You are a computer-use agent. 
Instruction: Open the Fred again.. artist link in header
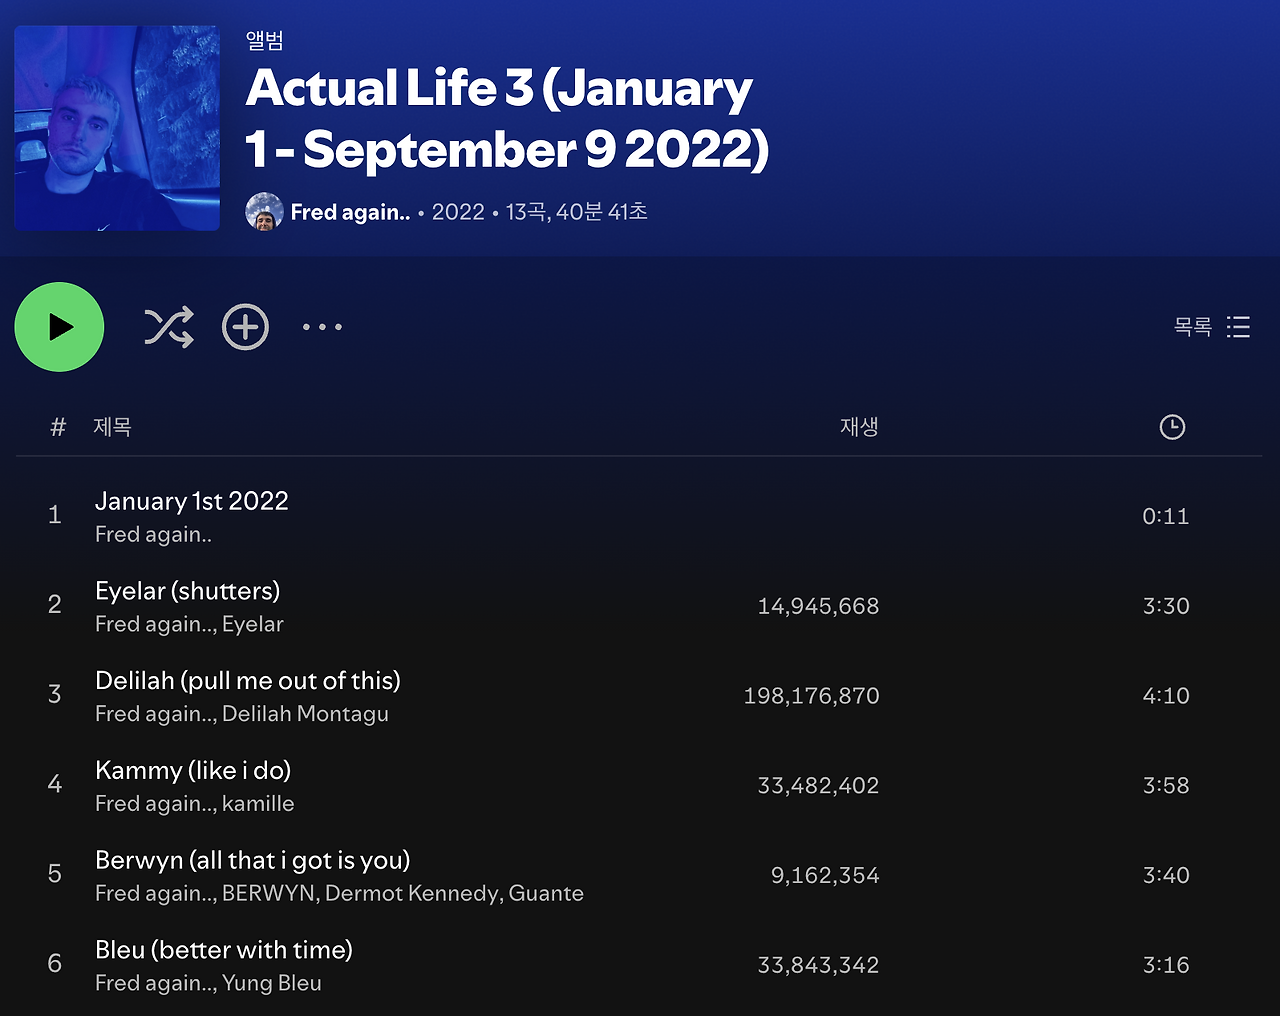(350, 212)
